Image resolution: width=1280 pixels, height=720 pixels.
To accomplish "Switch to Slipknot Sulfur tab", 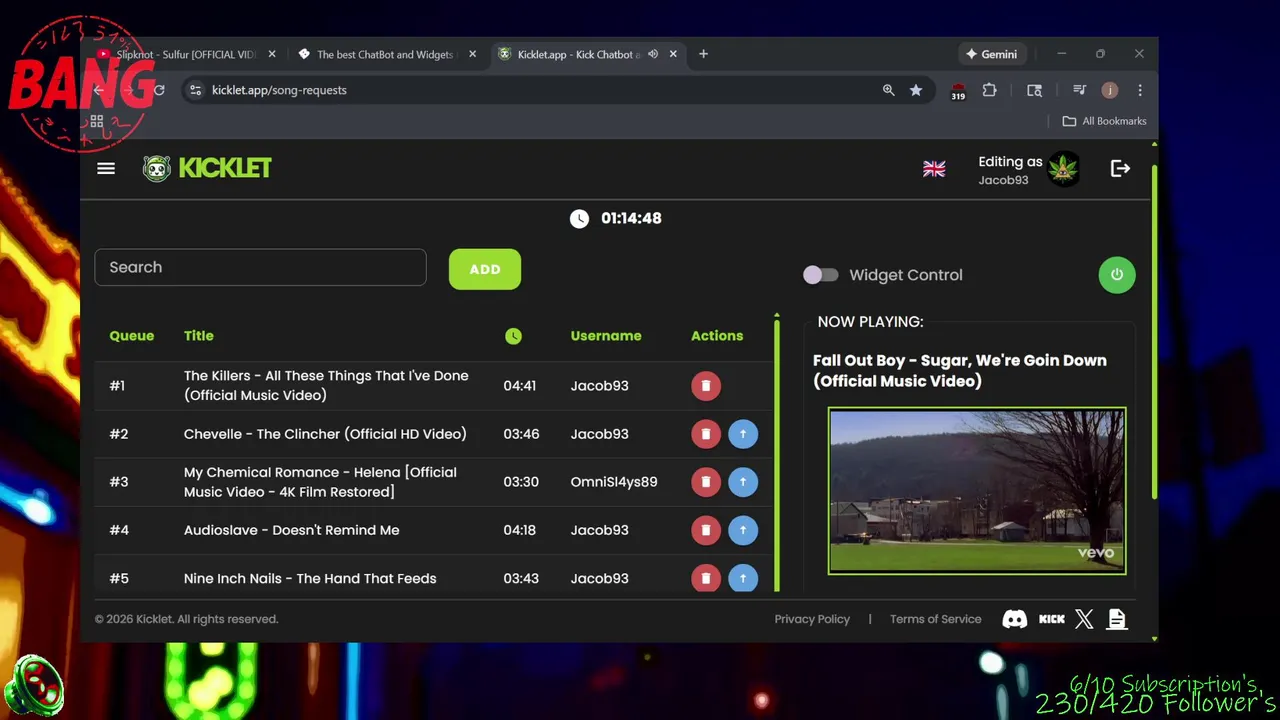I will click(185, 54).
